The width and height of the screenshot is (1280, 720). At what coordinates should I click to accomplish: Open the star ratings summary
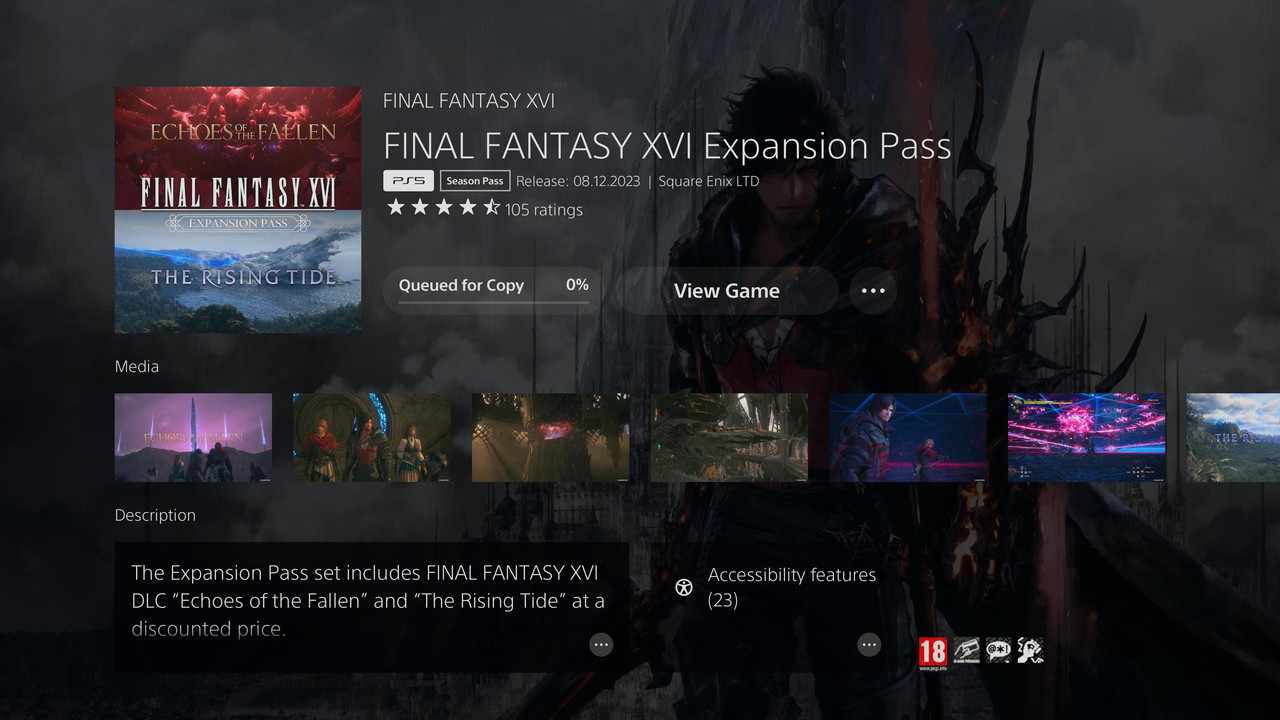pyautogui.click(x=484, y=208)
